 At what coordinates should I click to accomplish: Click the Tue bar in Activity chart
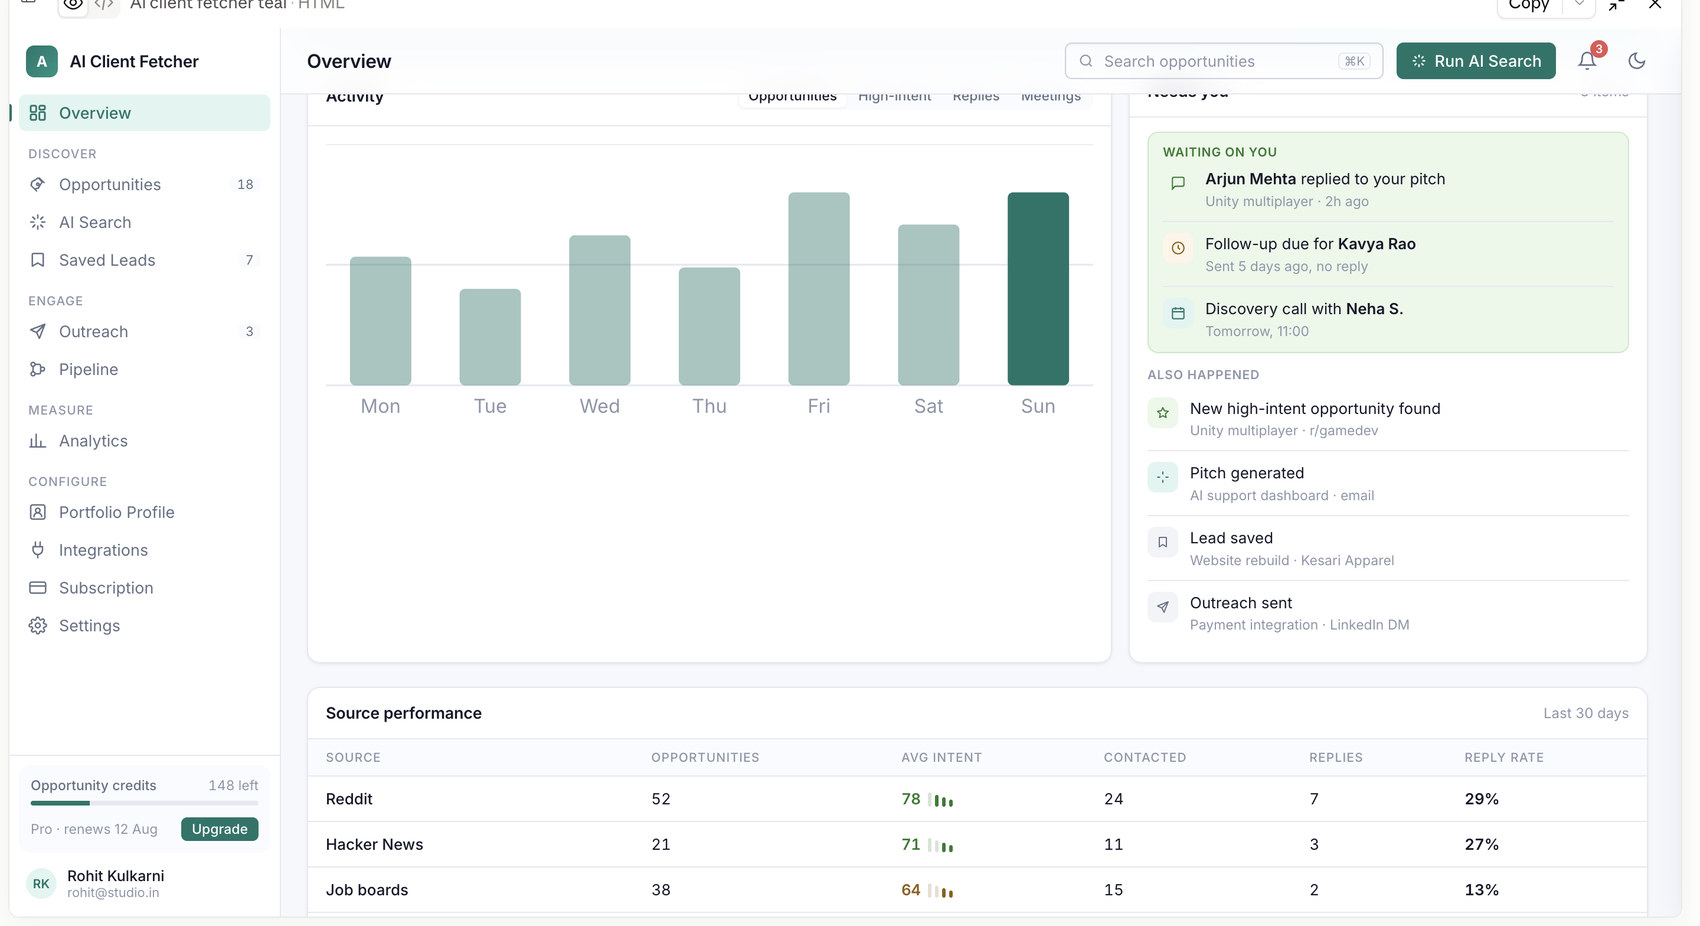(x=490, y=337)
